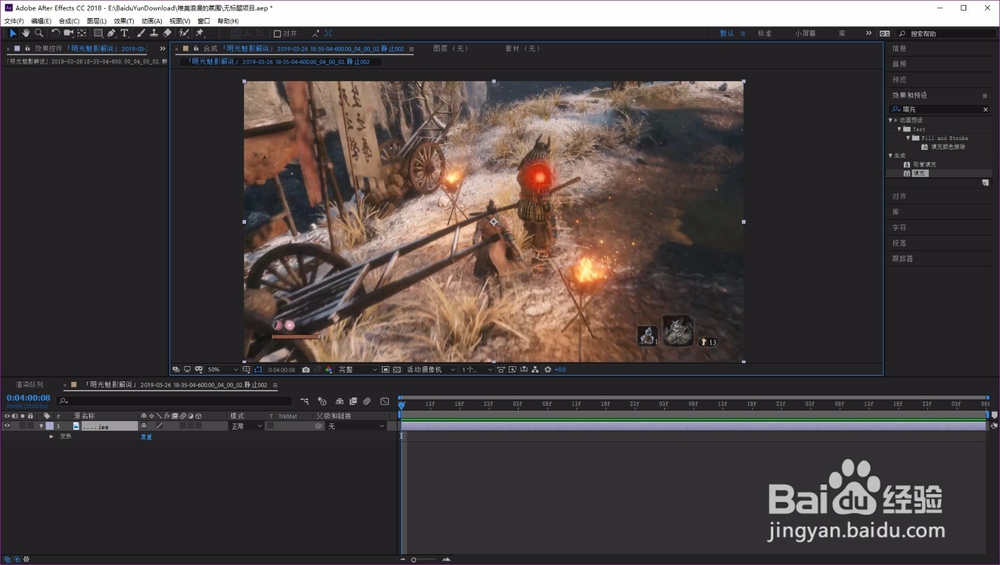Viewport: 1000px width, 565px height.
Task: Open the 文件(F) menu
Action: 14,21
